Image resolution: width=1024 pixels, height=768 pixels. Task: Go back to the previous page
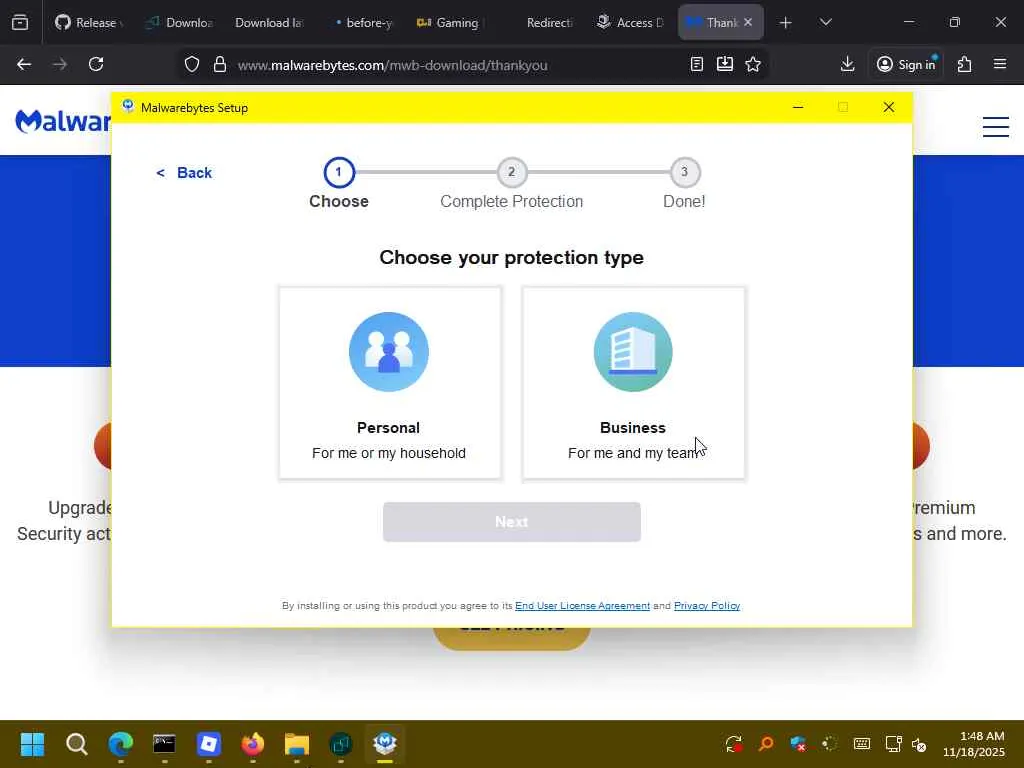click(x=24, y=64)
